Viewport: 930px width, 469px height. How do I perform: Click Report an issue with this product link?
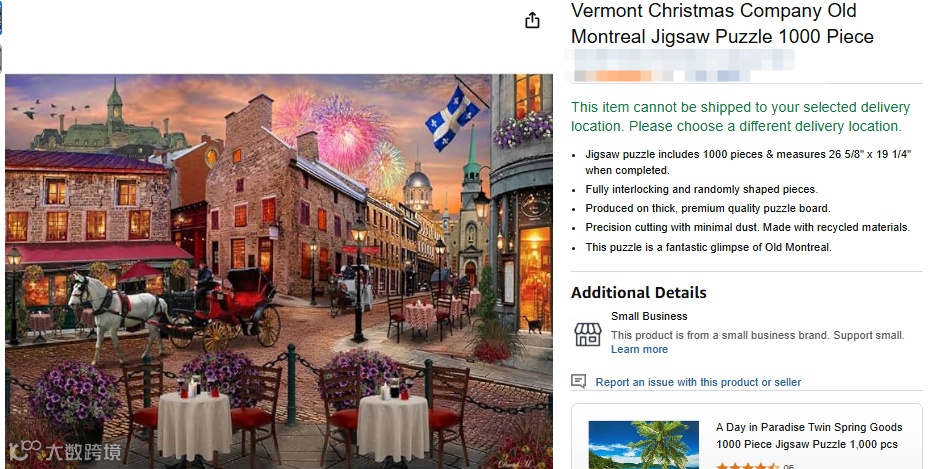tap(698, 382)
